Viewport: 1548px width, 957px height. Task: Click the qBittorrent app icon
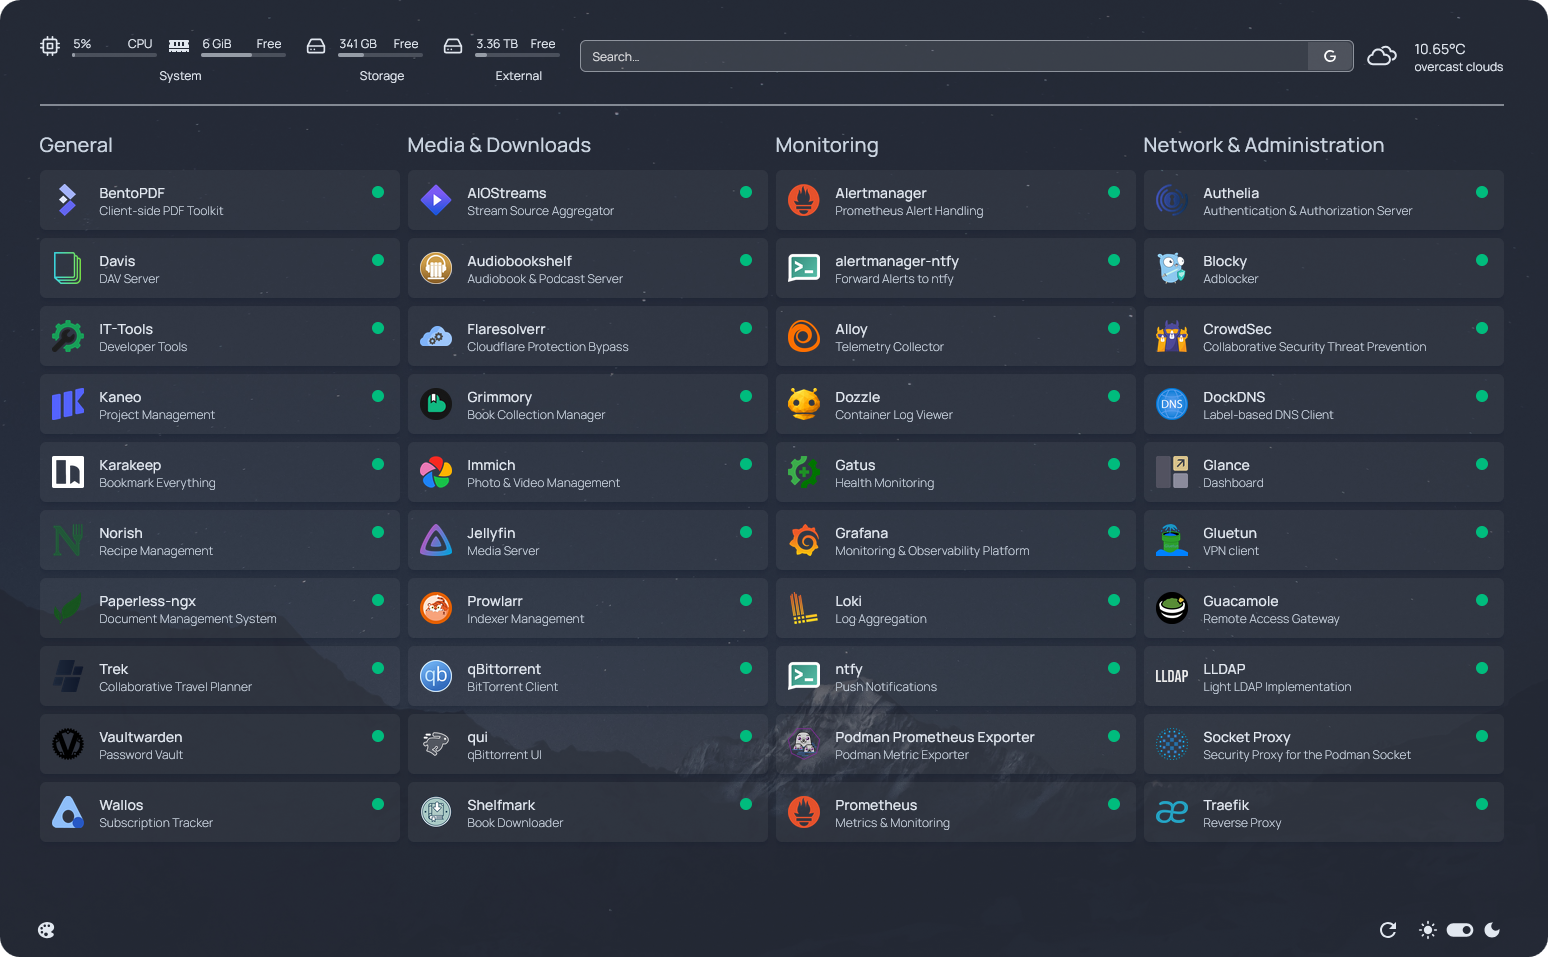click(436, 676)
